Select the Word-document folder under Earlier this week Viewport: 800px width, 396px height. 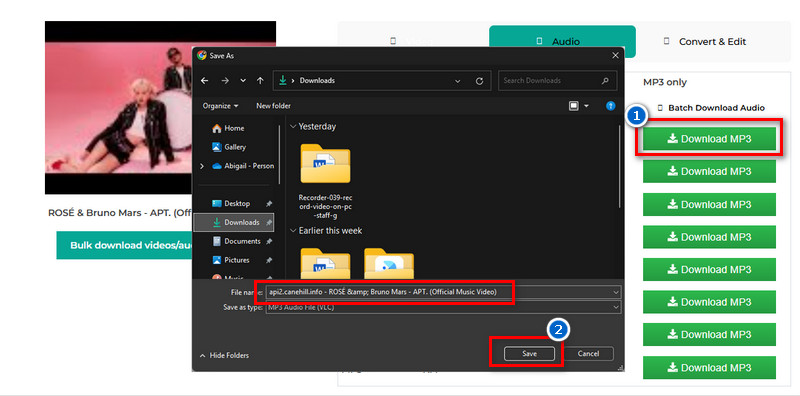coord(325,263)
